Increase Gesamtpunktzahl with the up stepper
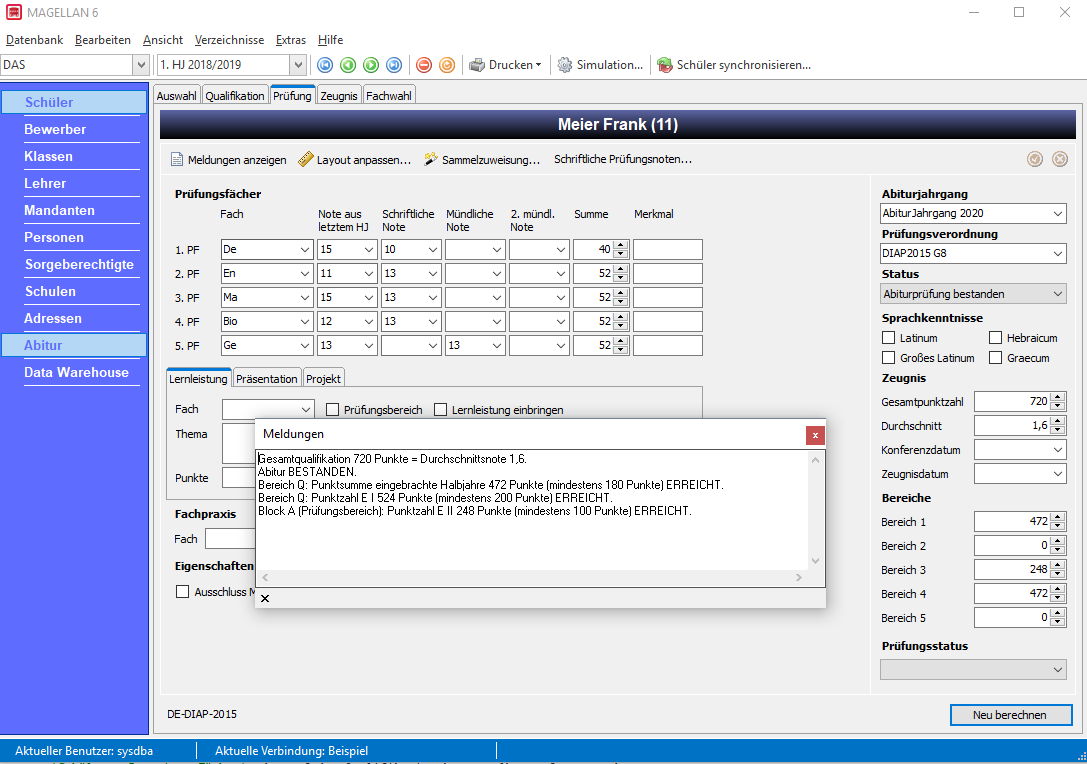1087x764 pixels. pyautogui.click(x=1057, y=397)
